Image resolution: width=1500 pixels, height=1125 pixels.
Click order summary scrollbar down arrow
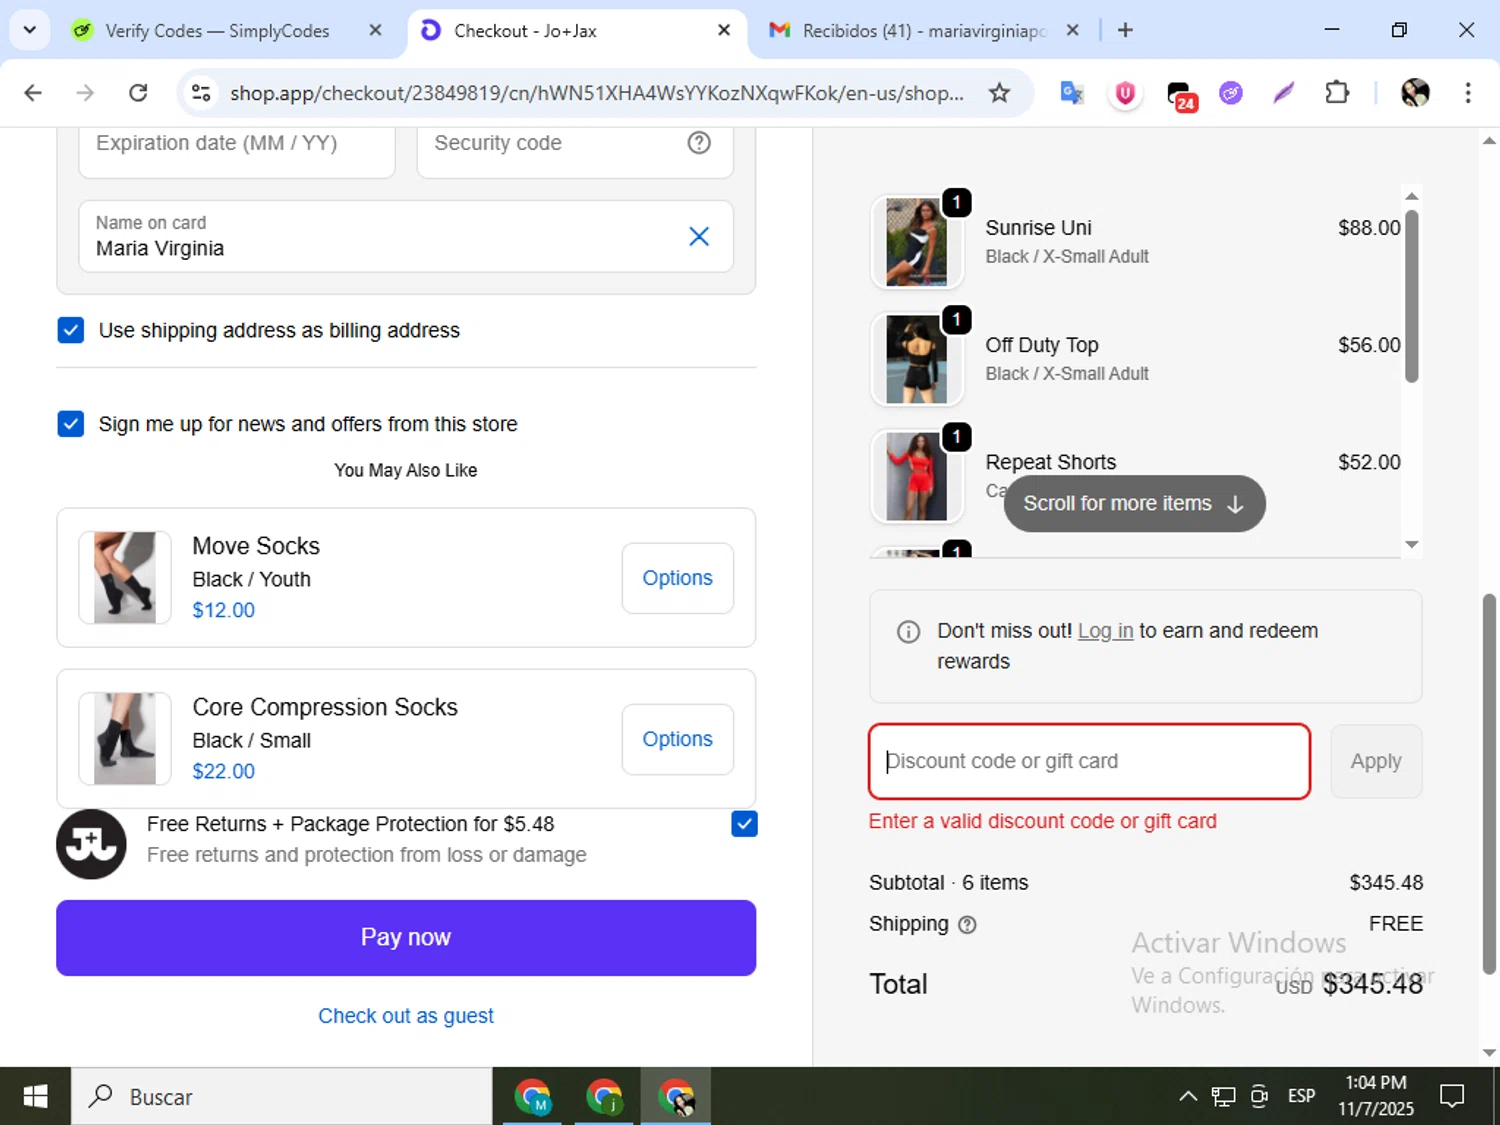1412,545
